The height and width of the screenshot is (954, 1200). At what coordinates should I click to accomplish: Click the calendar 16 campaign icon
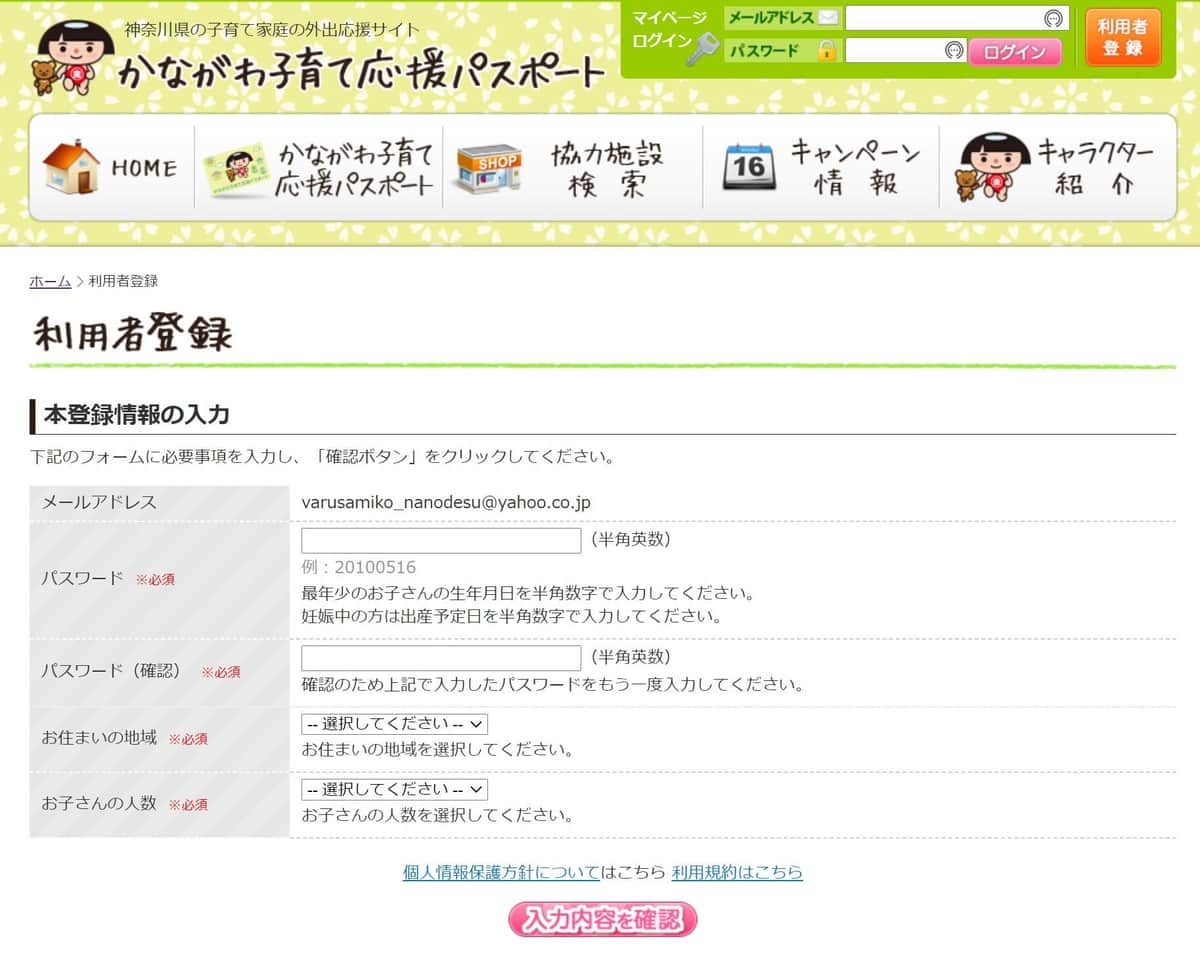point(749,166)
